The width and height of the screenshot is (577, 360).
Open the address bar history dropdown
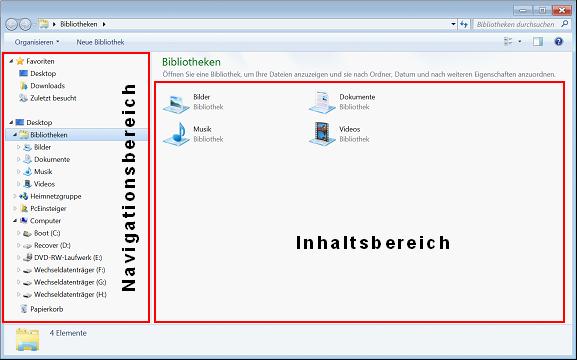pyautogui.click(x=453, y=24)
